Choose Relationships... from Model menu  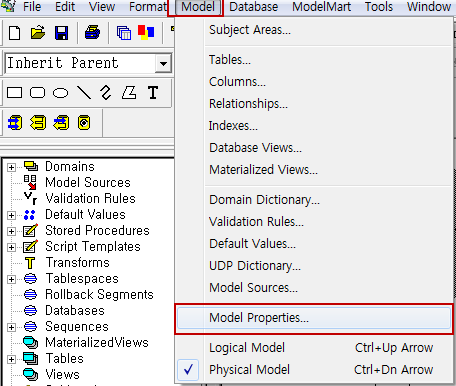pyautogui.click(x=313, y=104)
